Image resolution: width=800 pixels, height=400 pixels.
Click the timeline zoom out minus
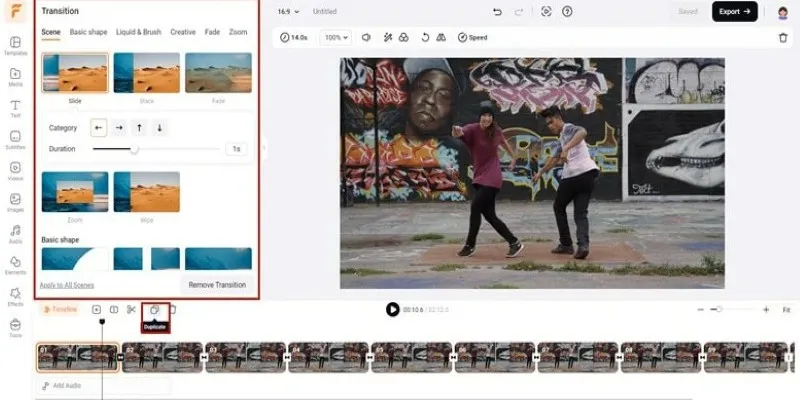(701, 310)
